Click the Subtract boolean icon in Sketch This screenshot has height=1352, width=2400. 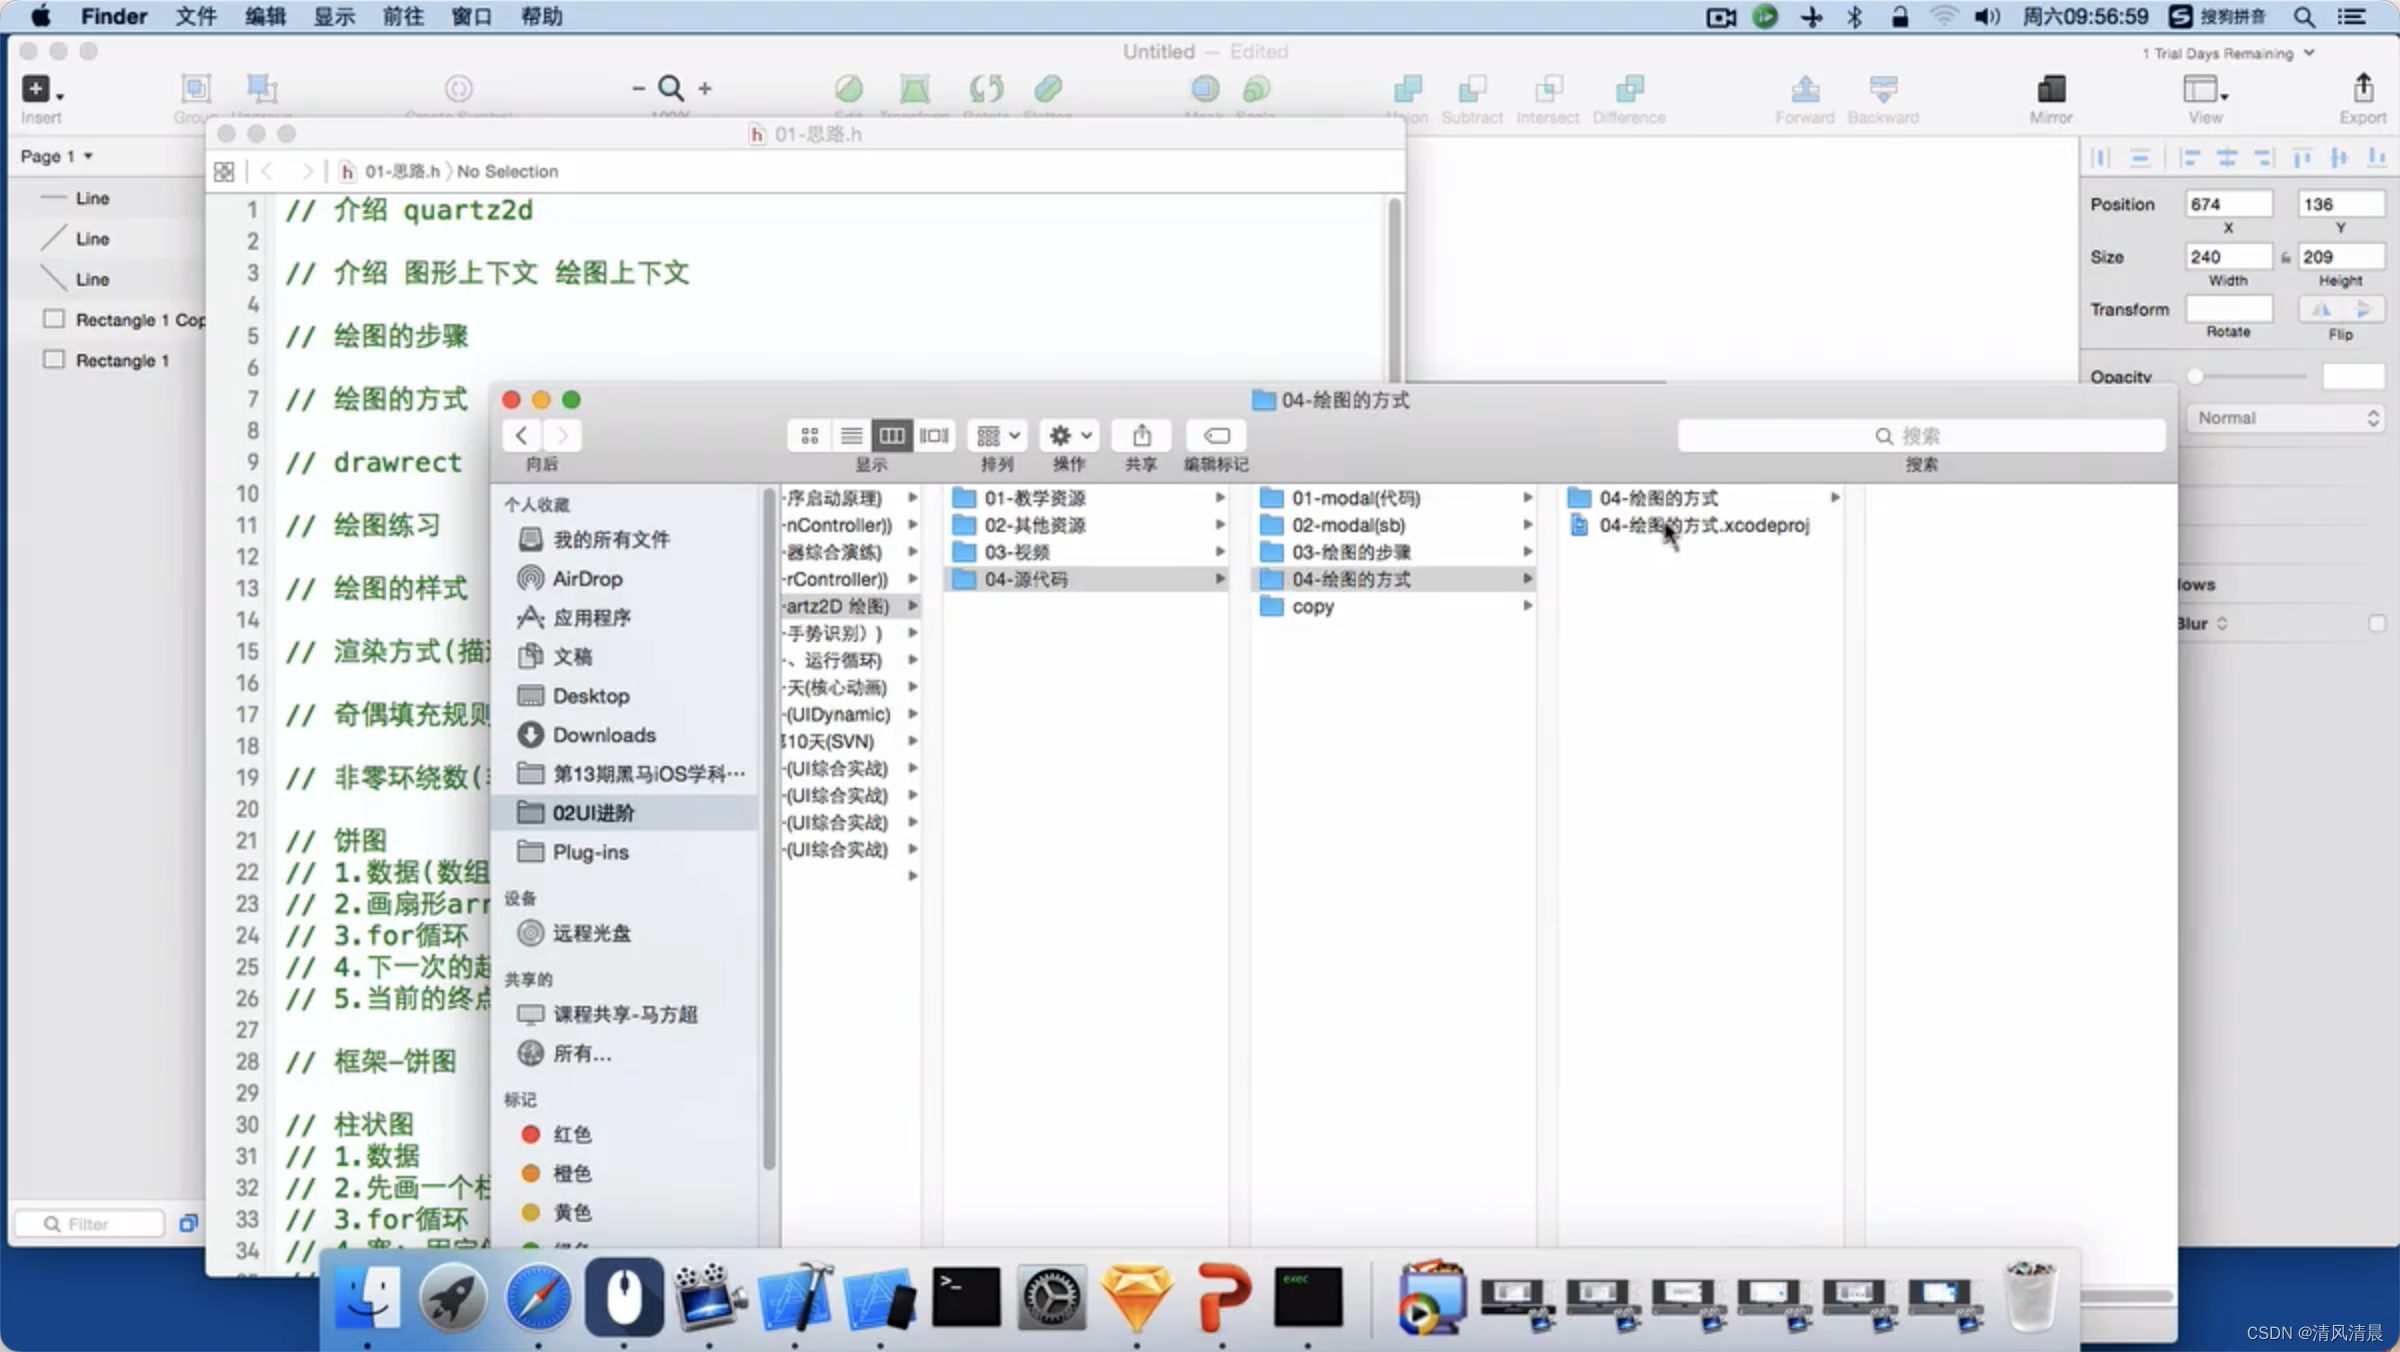coord(1472,89)
